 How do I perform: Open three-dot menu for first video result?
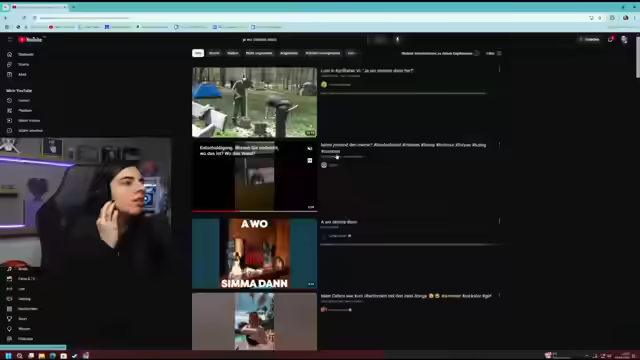tap(499, 69)
